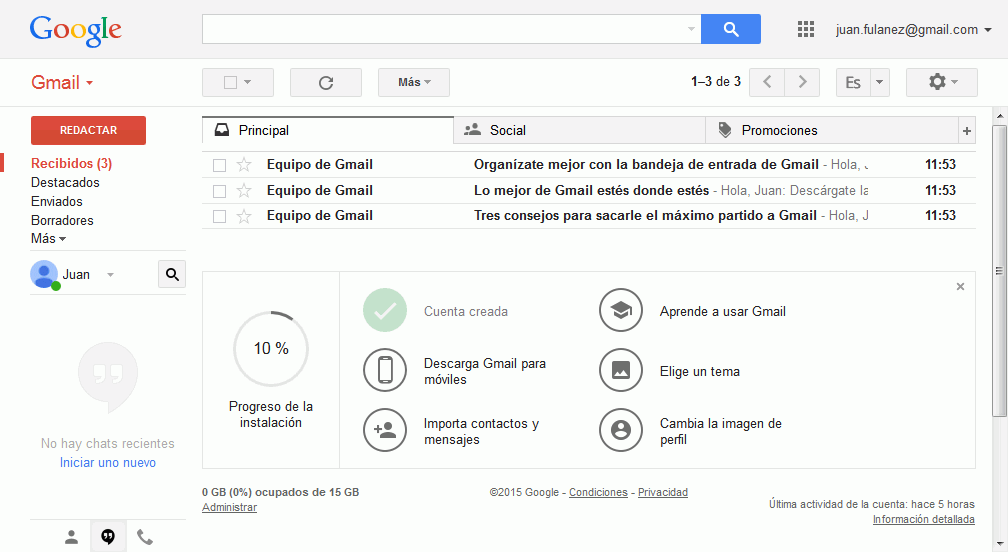Expand the search options arrow in search box

tap(691, 29)
